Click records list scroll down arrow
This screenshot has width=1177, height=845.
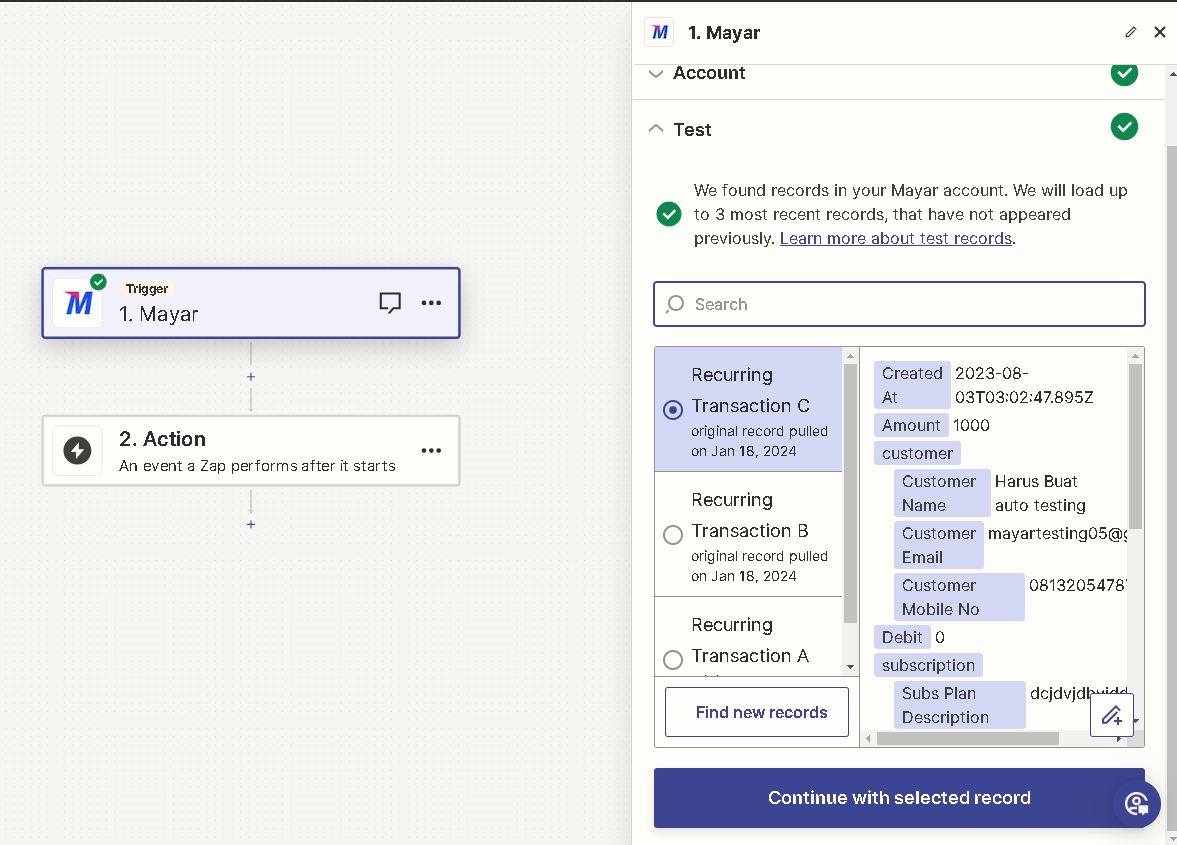pos(850,666)
